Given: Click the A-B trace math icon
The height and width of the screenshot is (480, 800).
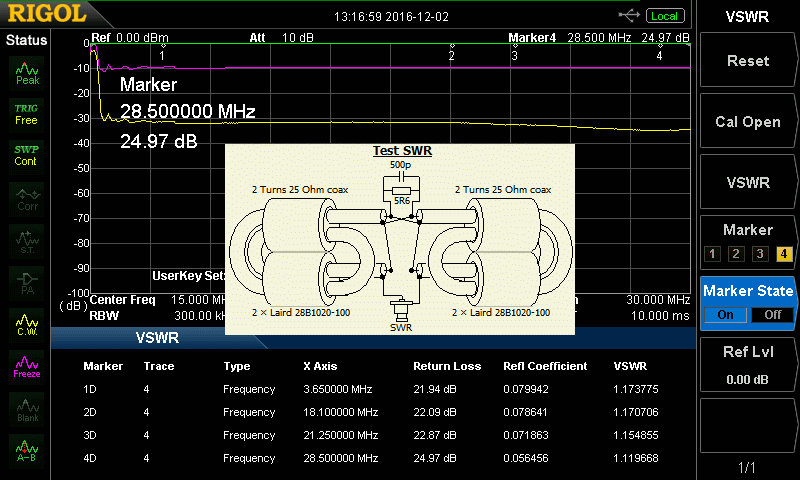Looking at the screenshot, I should 27,451.
